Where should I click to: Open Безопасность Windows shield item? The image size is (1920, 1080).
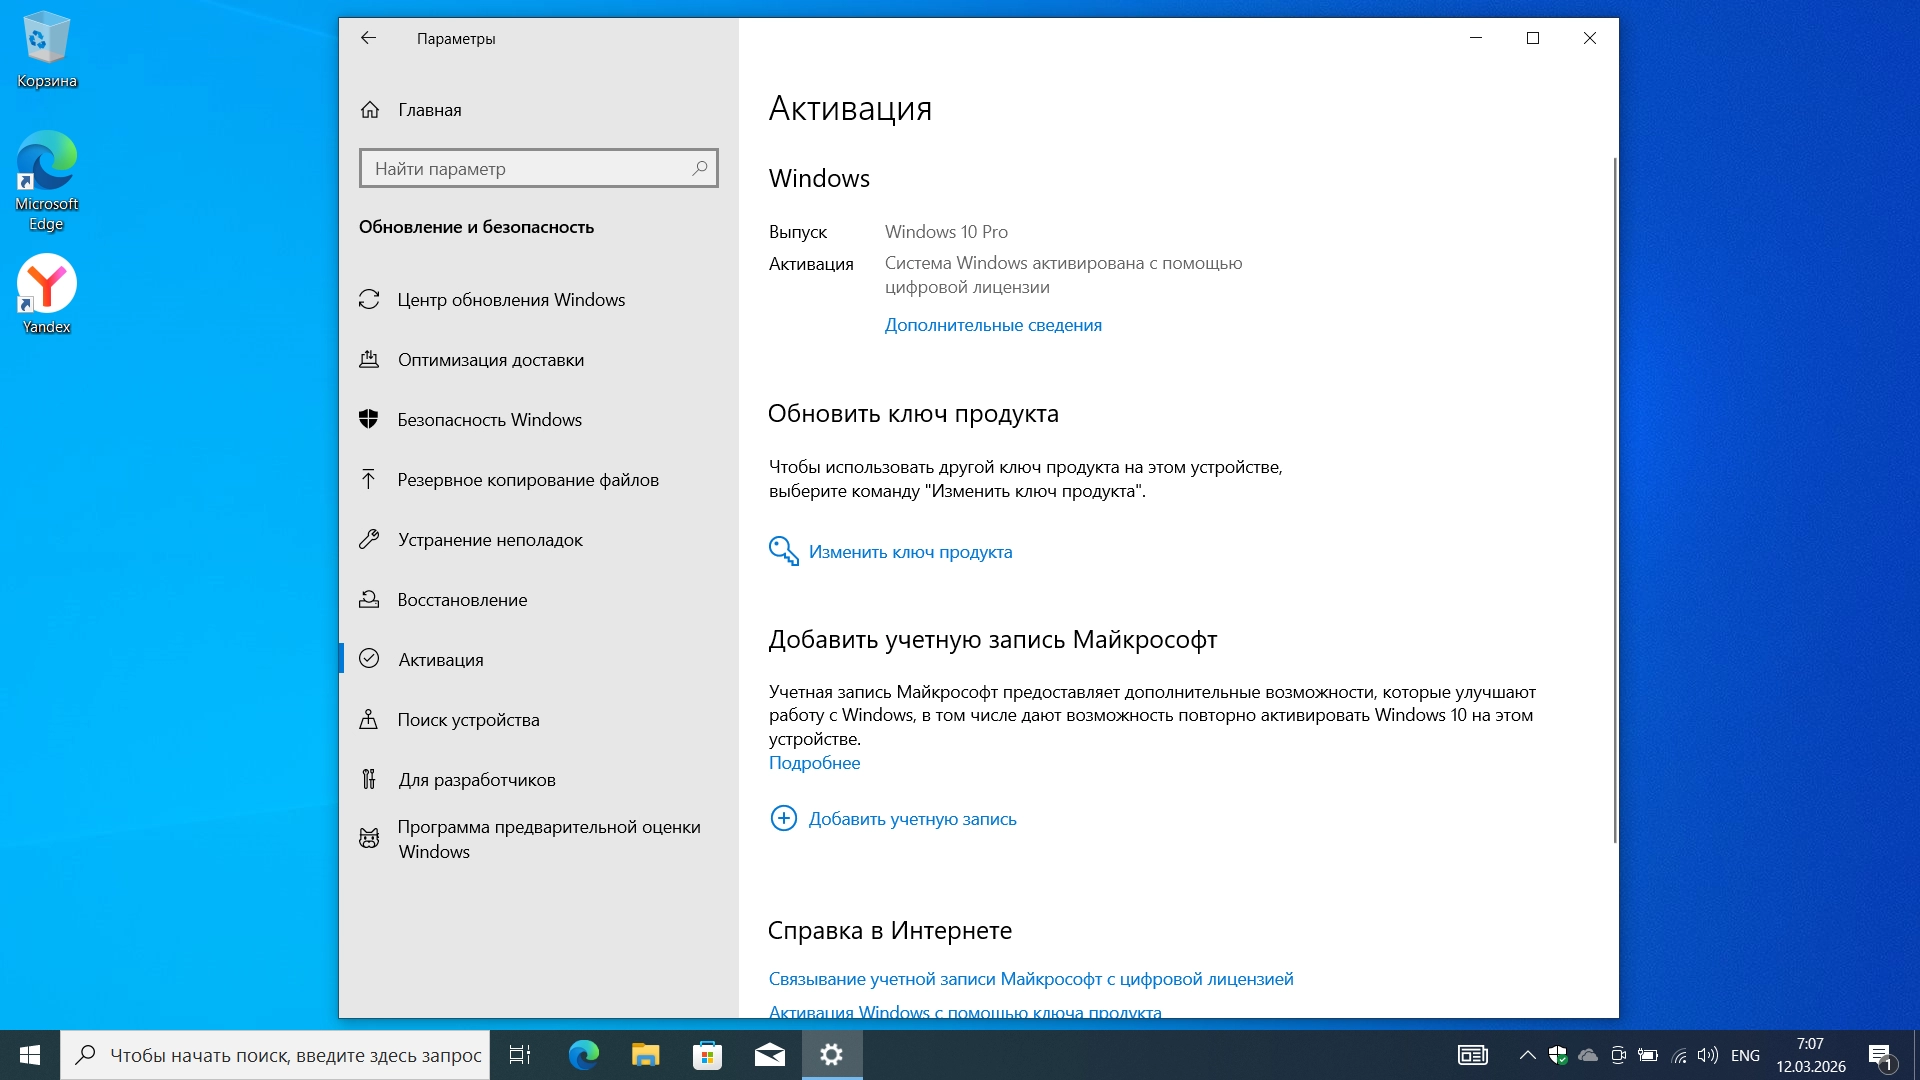click(489, 420)
